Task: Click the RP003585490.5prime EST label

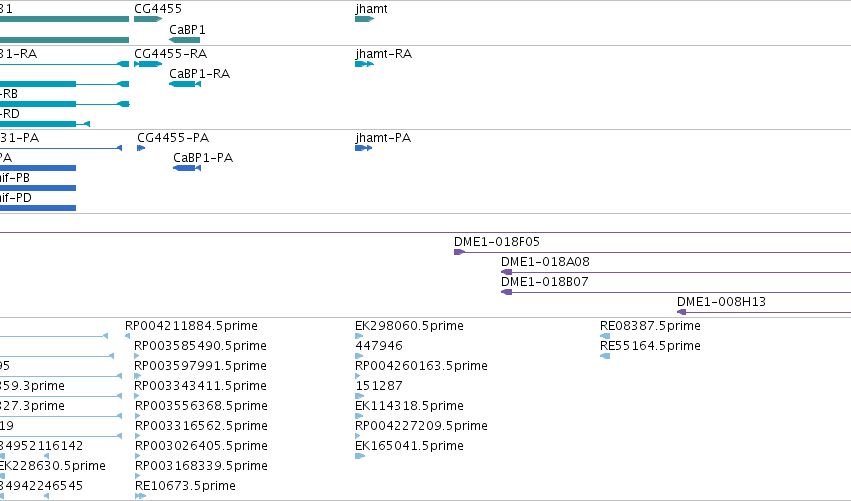Action: pos(200,346)
